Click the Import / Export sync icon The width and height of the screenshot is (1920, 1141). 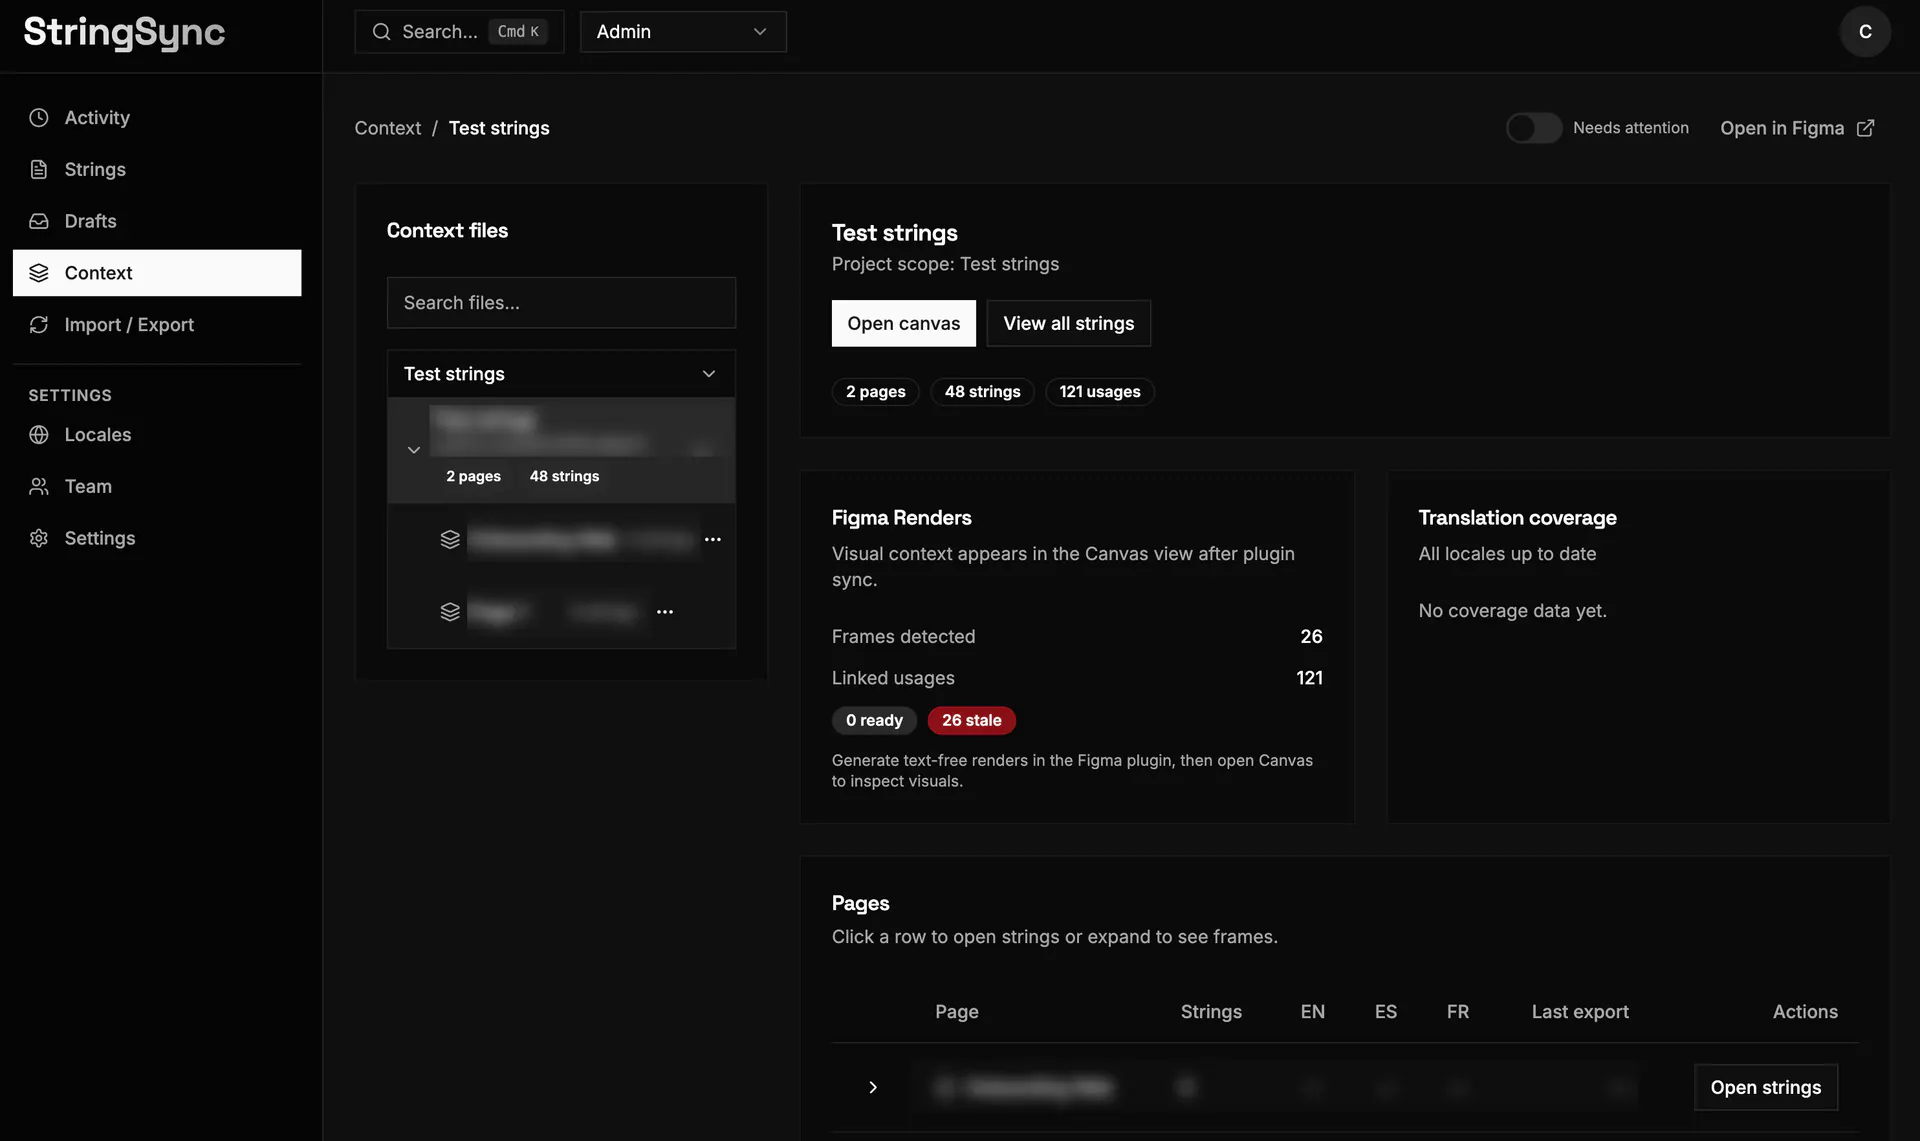click(39, 325)
